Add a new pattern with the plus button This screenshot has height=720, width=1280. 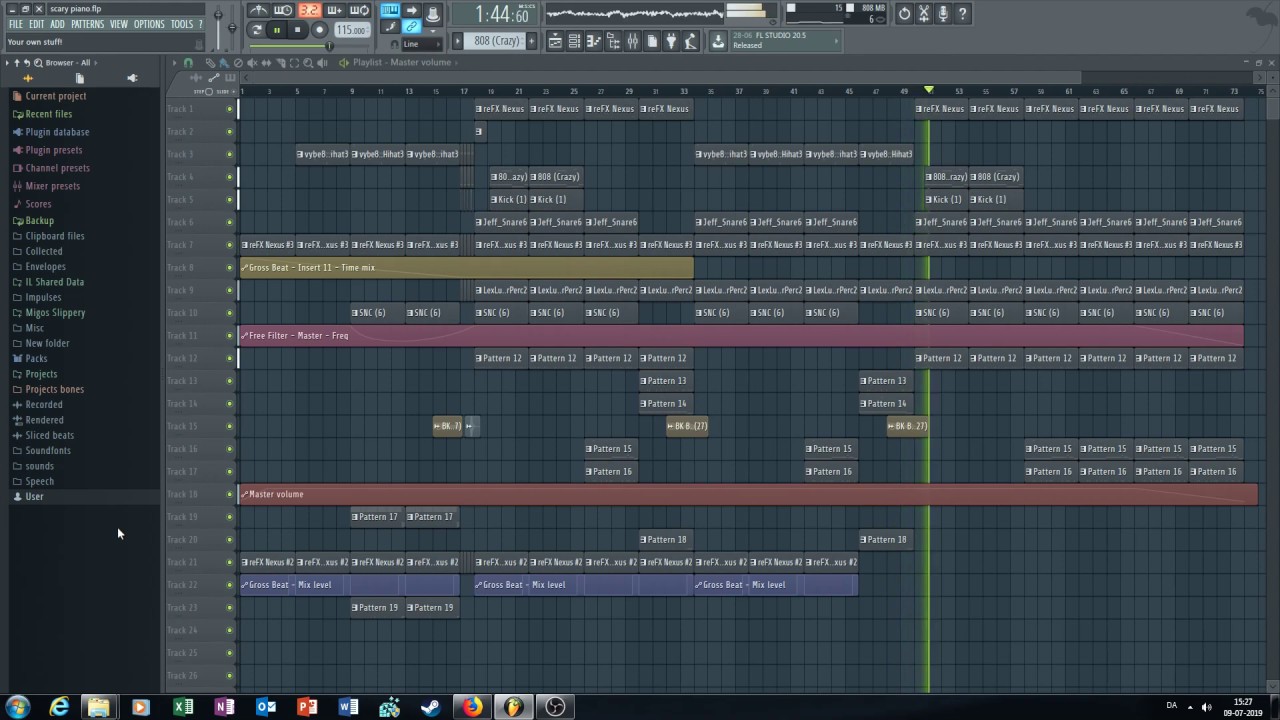pyautogui.click(x=531, y=41)
